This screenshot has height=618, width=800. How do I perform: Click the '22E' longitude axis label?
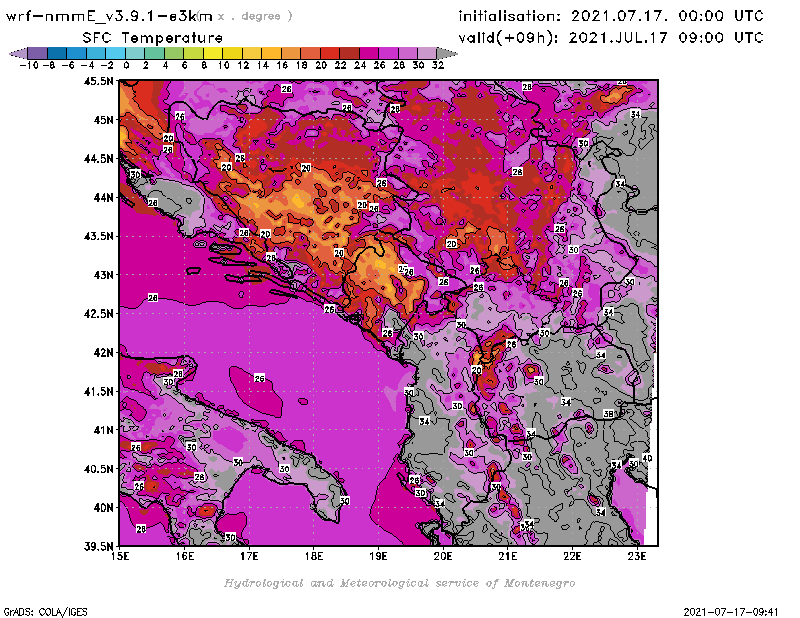coord(572,557)
